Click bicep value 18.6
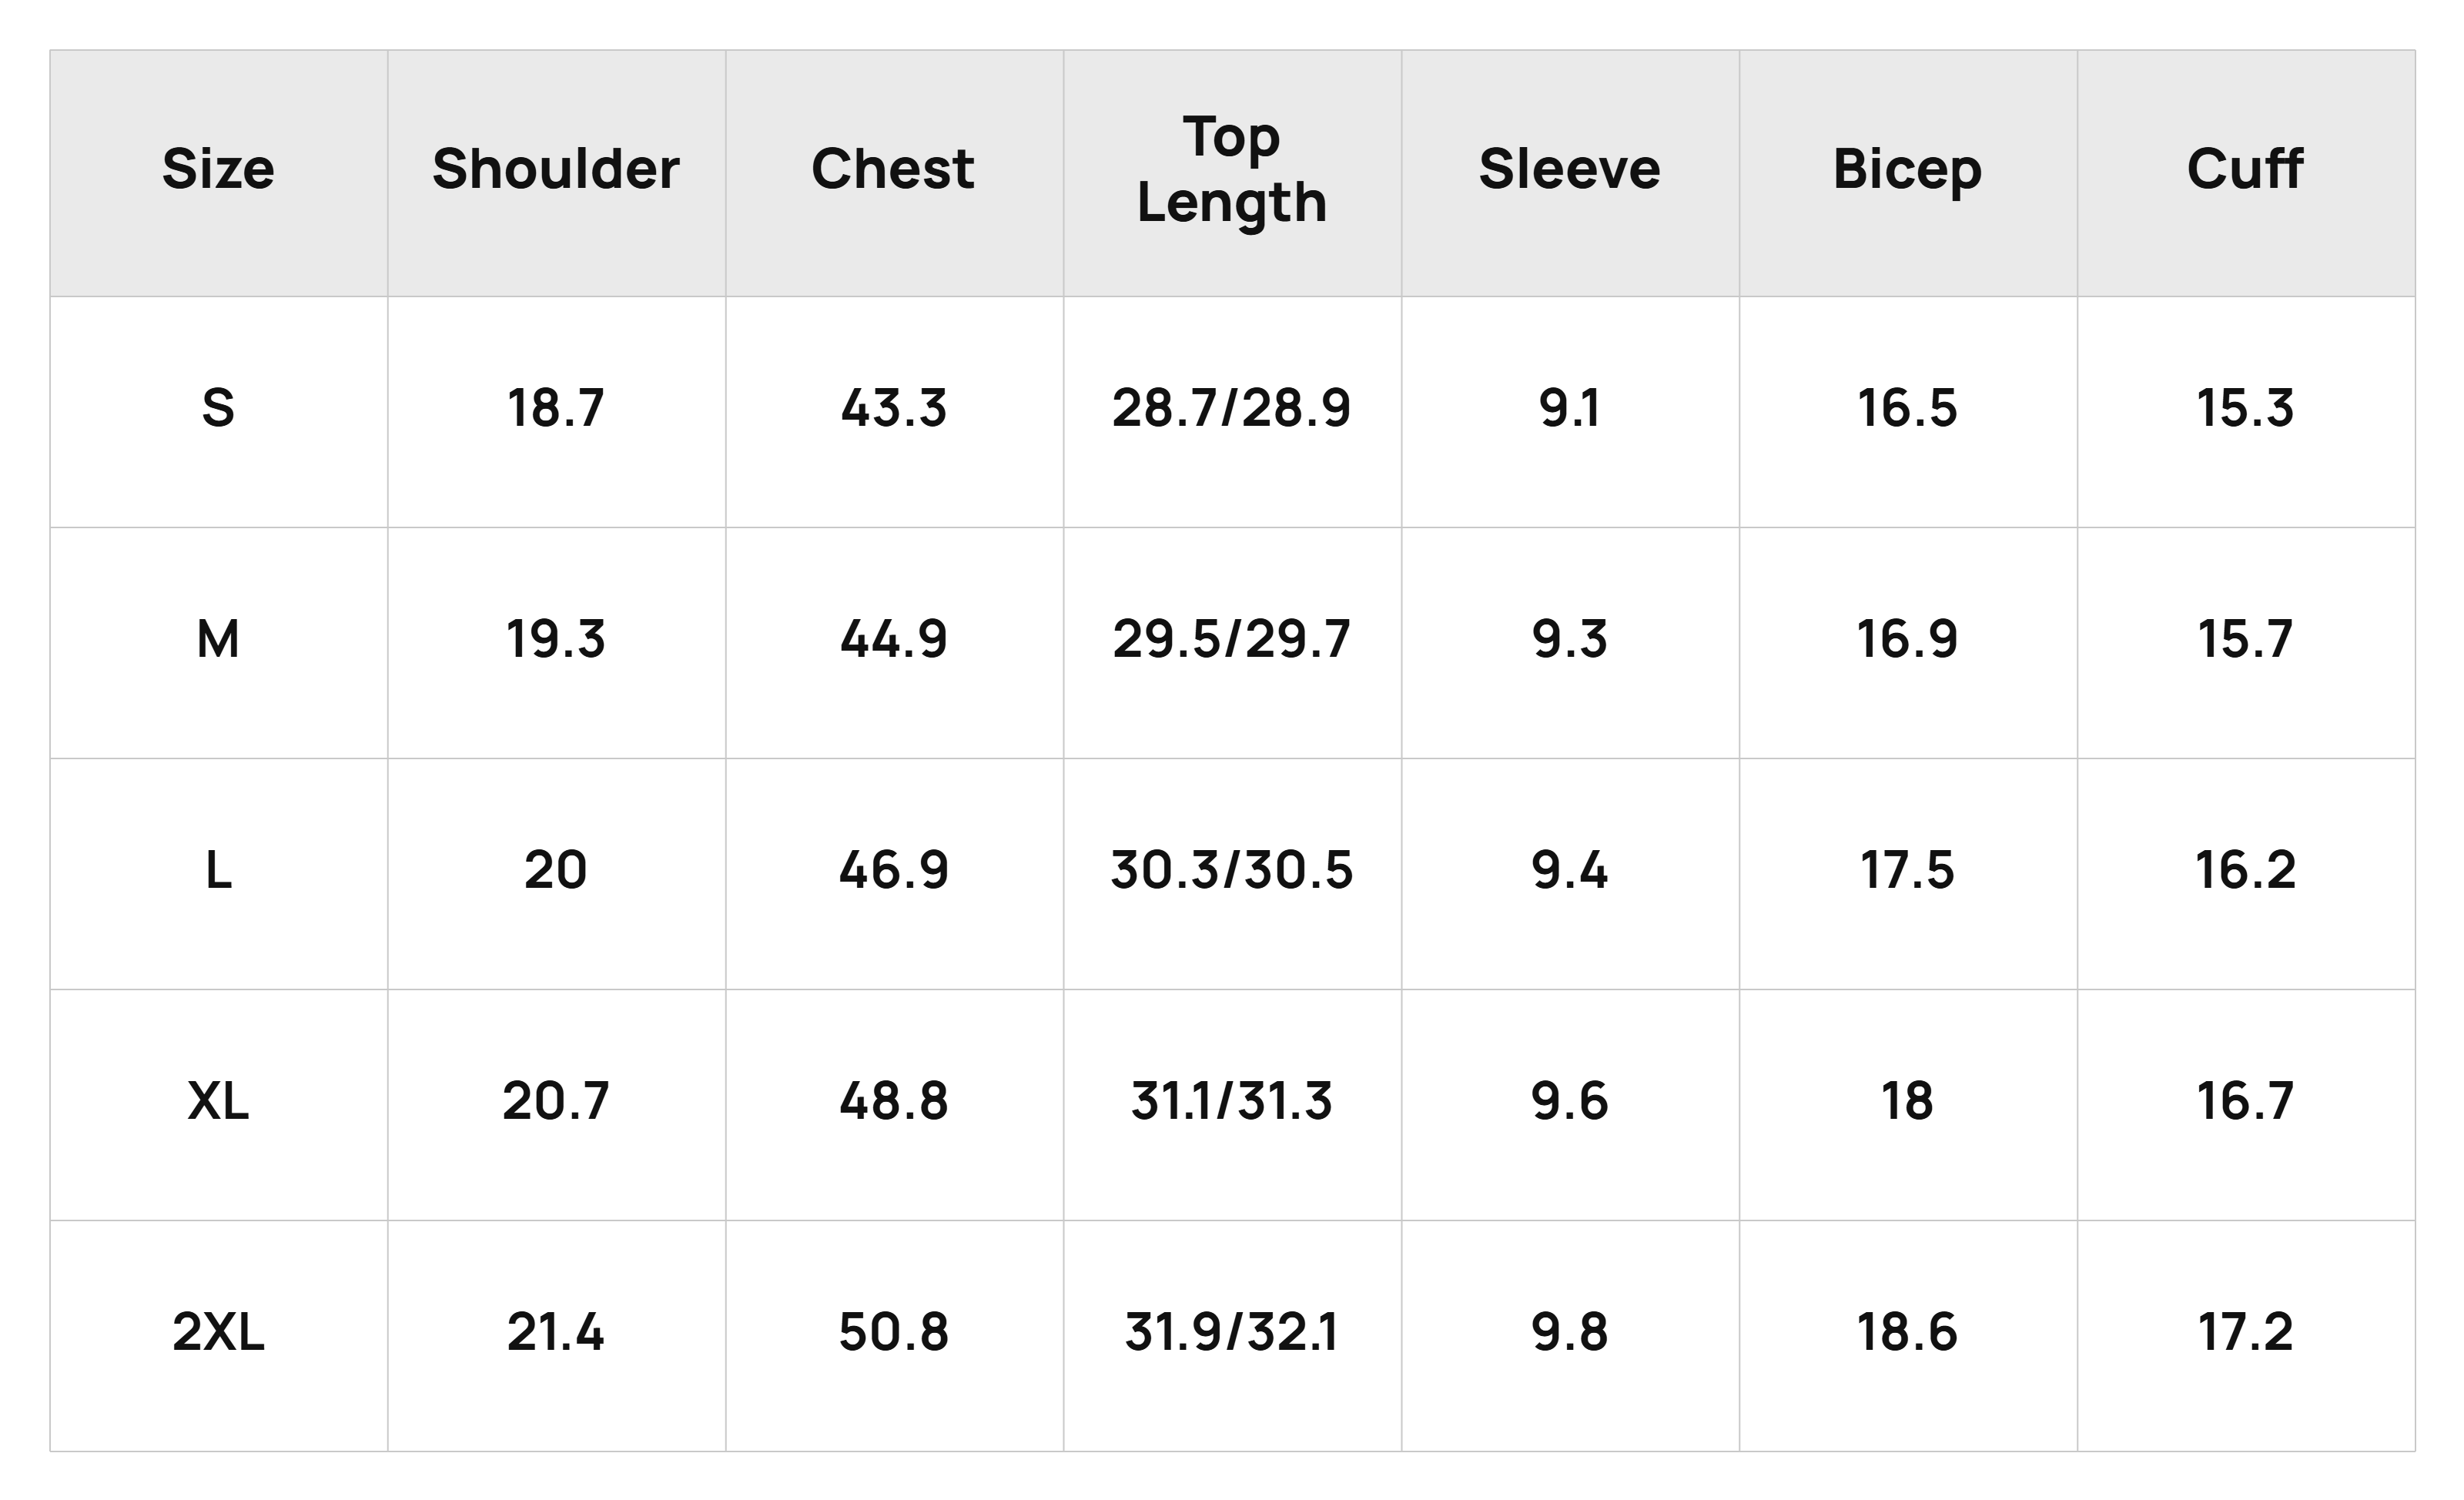The image size is (2464, 1500). pyautogui.click(x=1907, y=1332)
